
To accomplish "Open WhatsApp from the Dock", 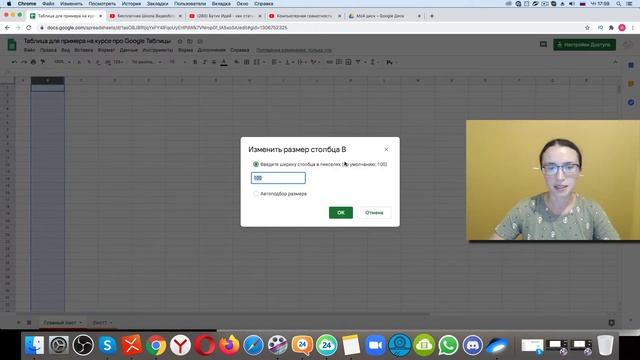I will 448,345.
